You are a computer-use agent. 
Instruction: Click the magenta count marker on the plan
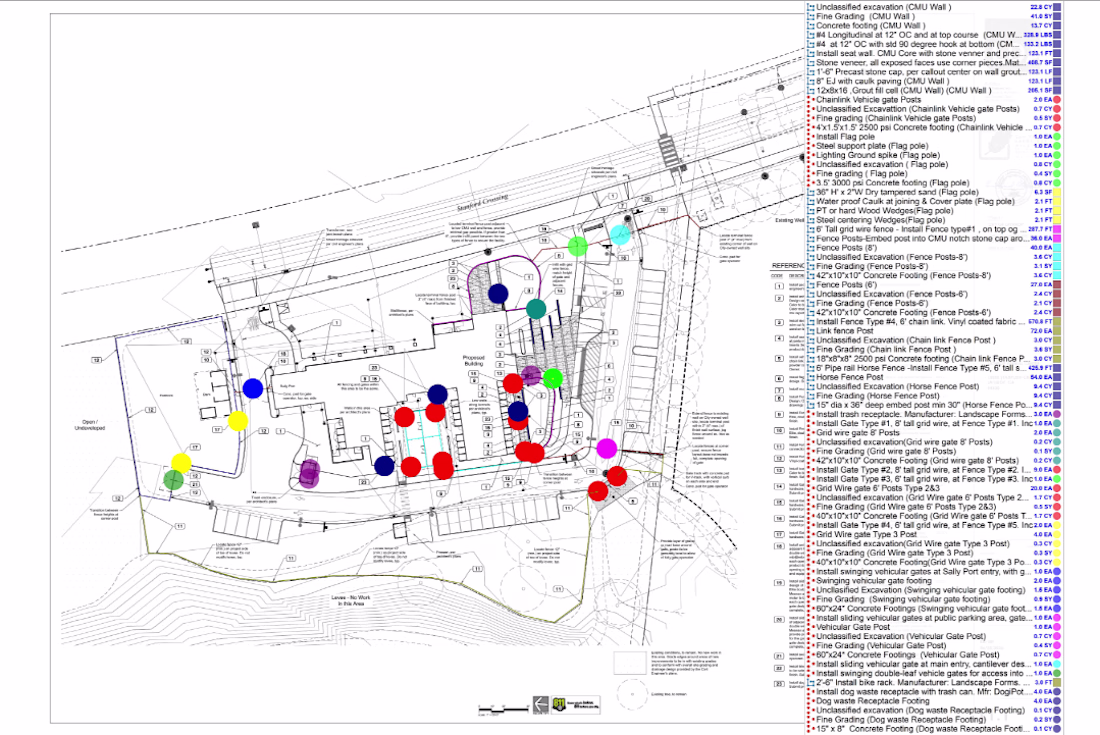[607, 447]
